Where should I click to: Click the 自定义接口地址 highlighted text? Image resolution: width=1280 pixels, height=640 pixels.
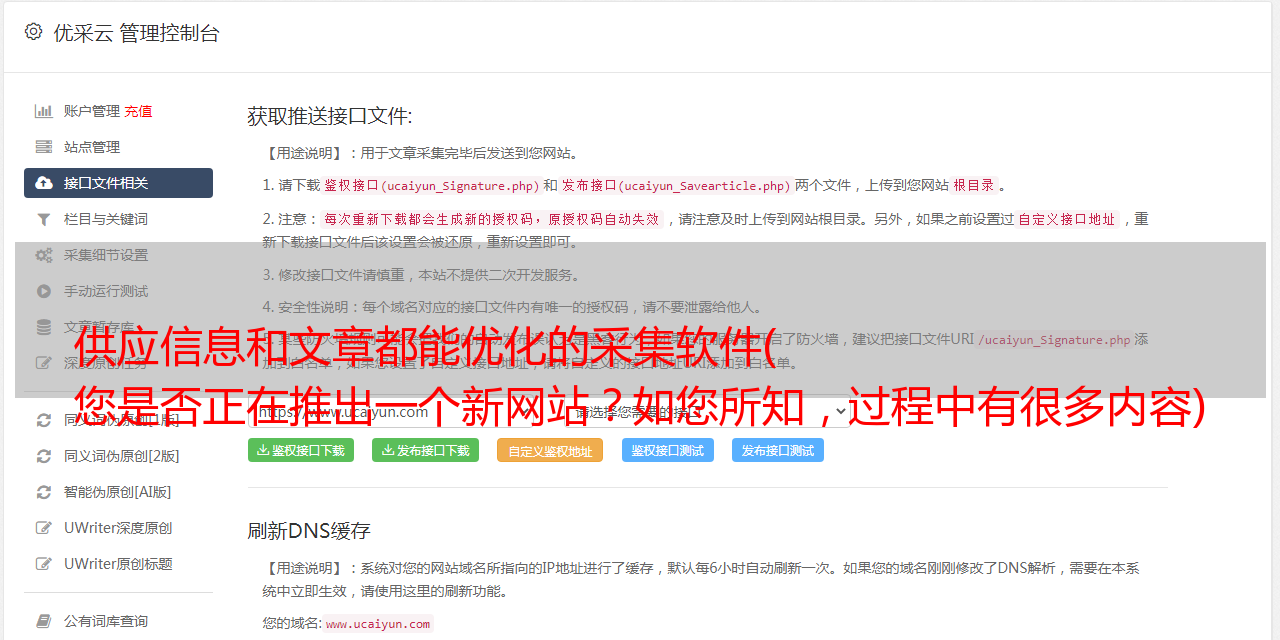coord(1067,219)
